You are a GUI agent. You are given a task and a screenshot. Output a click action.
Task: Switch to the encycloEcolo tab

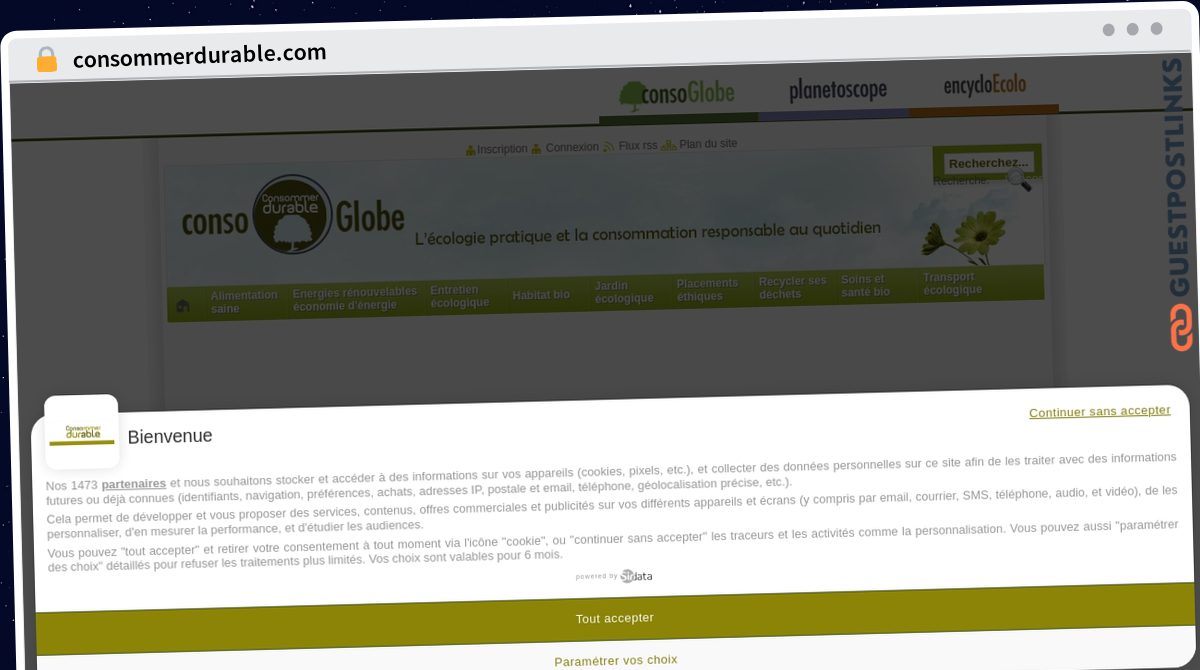[985, 86]
